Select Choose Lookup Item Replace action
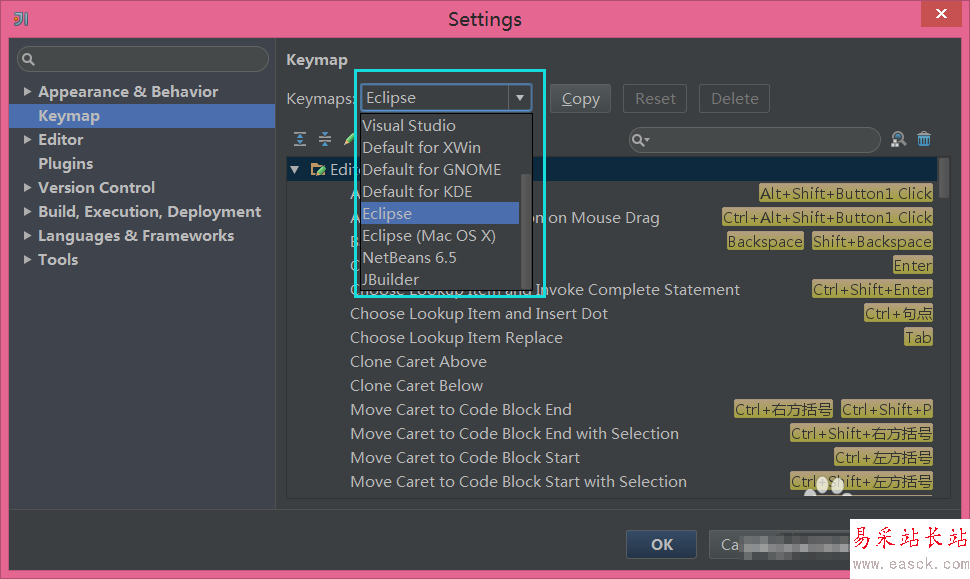The width and height of the screenshot is (970, 579). (457, 338)
